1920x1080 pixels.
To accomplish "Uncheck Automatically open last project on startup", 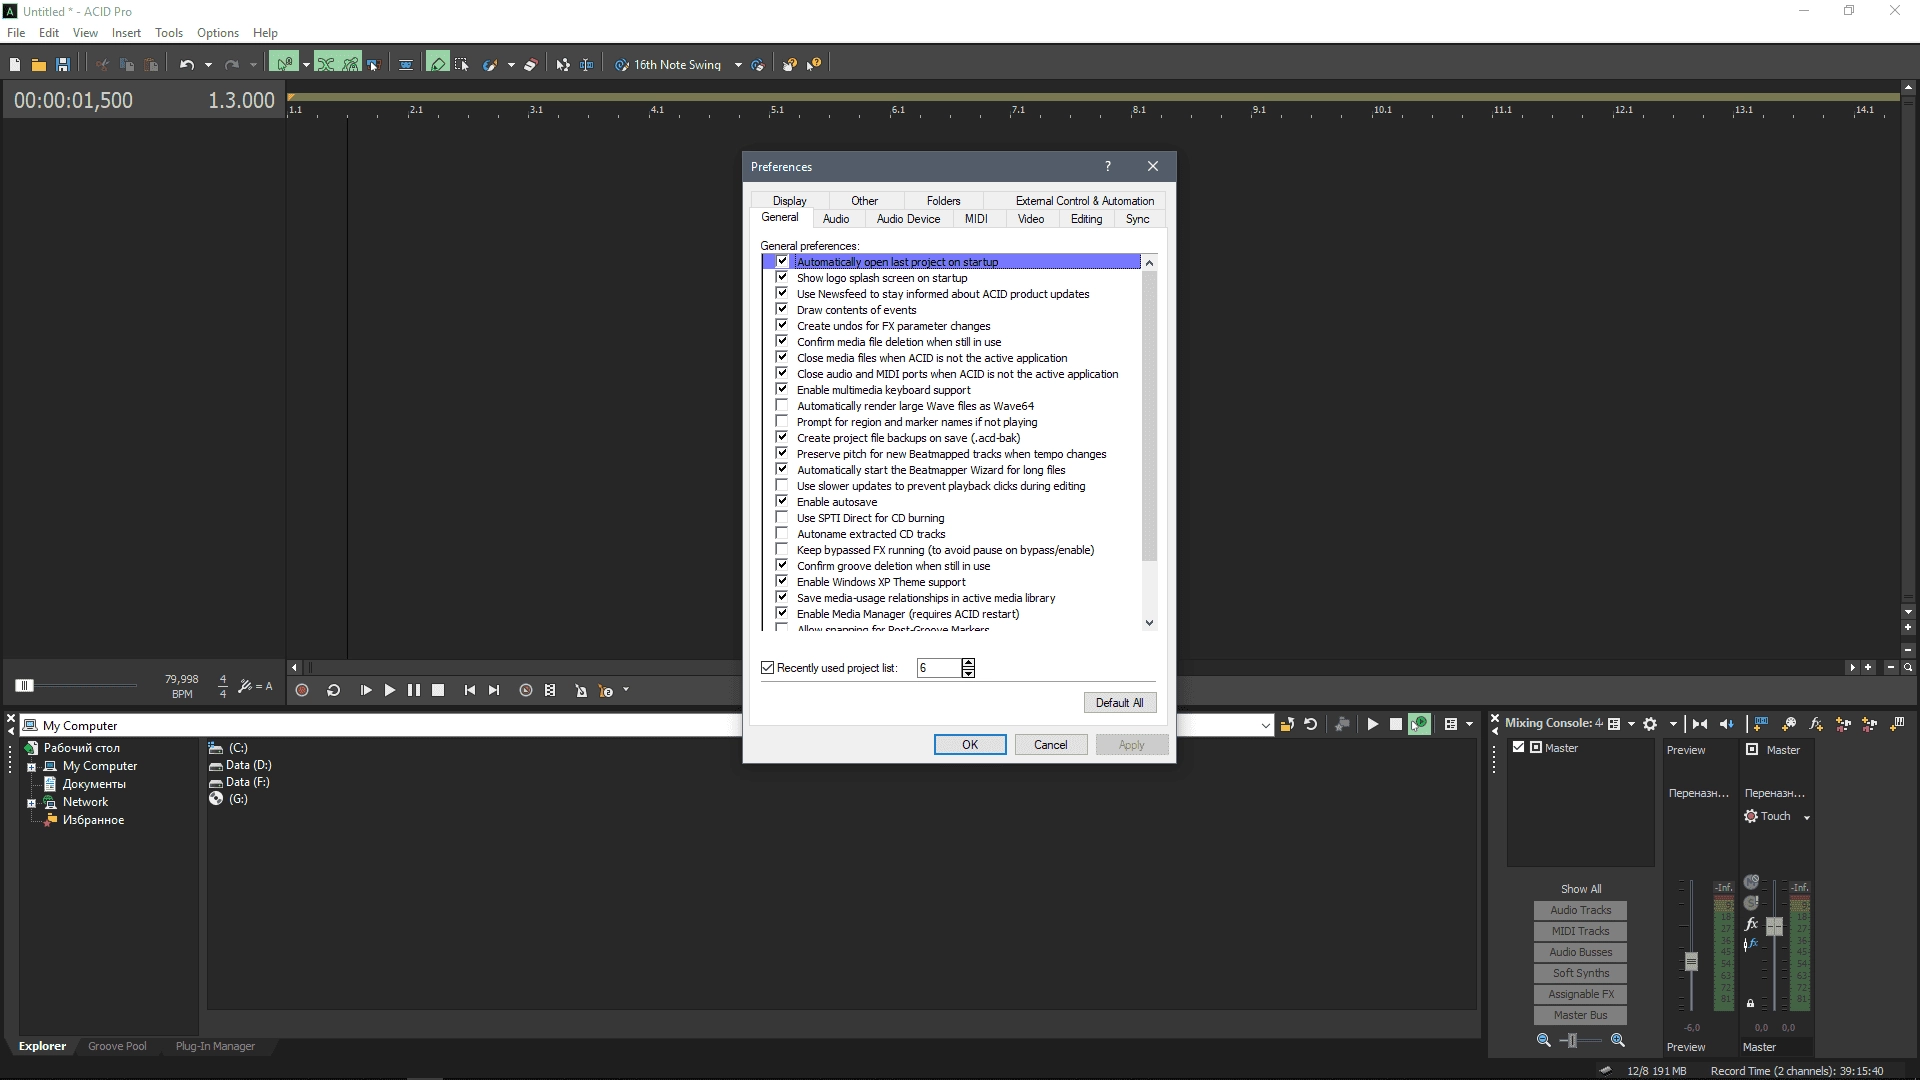I will [782, 262].
